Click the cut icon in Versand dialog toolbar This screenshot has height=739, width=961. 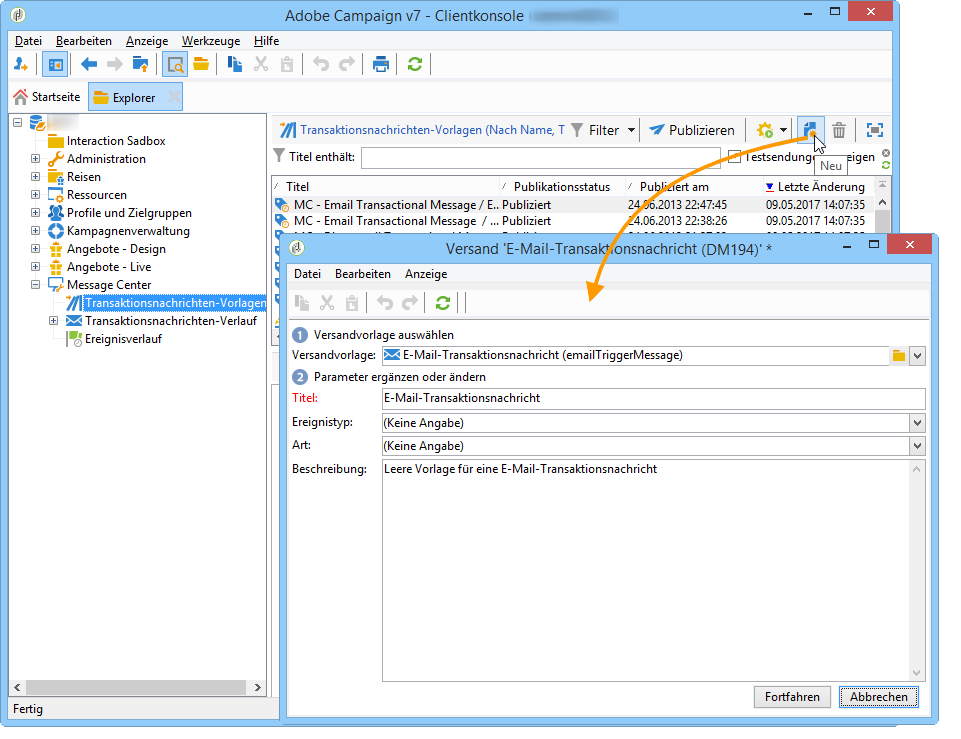(327, 303)
